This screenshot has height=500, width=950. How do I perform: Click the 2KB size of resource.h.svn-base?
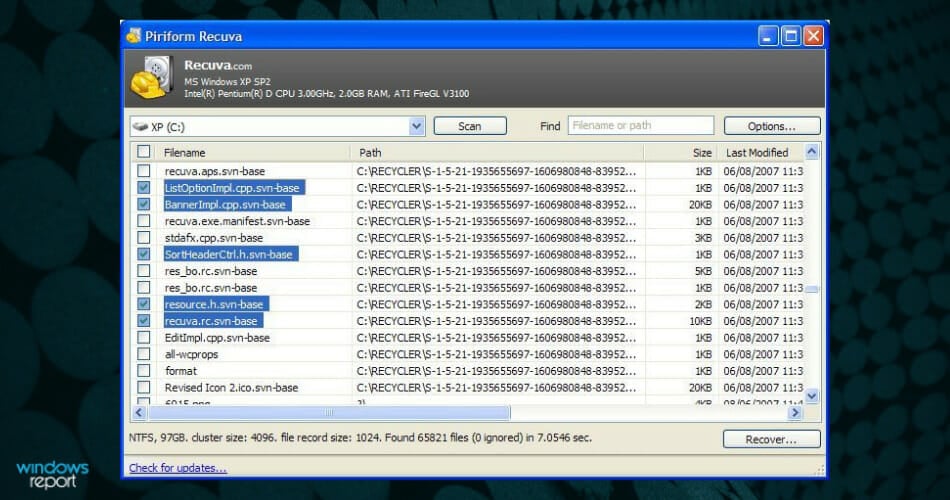pyautogui.click(x=703, y=304)
